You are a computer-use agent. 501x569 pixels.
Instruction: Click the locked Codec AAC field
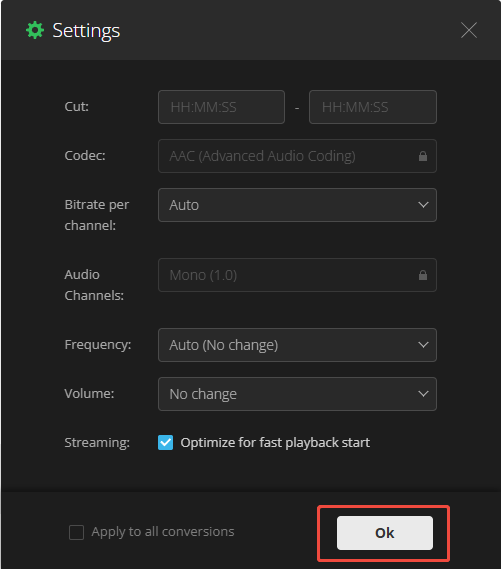click(297, 156)
